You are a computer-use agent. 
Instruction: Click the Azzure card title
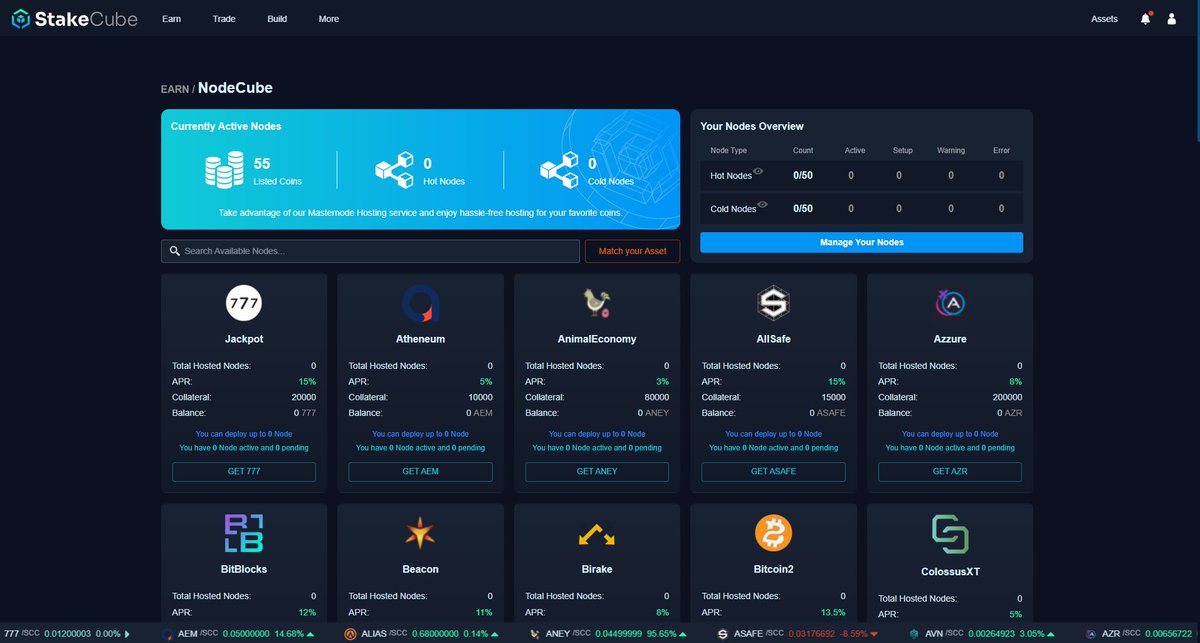click(950, 339)
